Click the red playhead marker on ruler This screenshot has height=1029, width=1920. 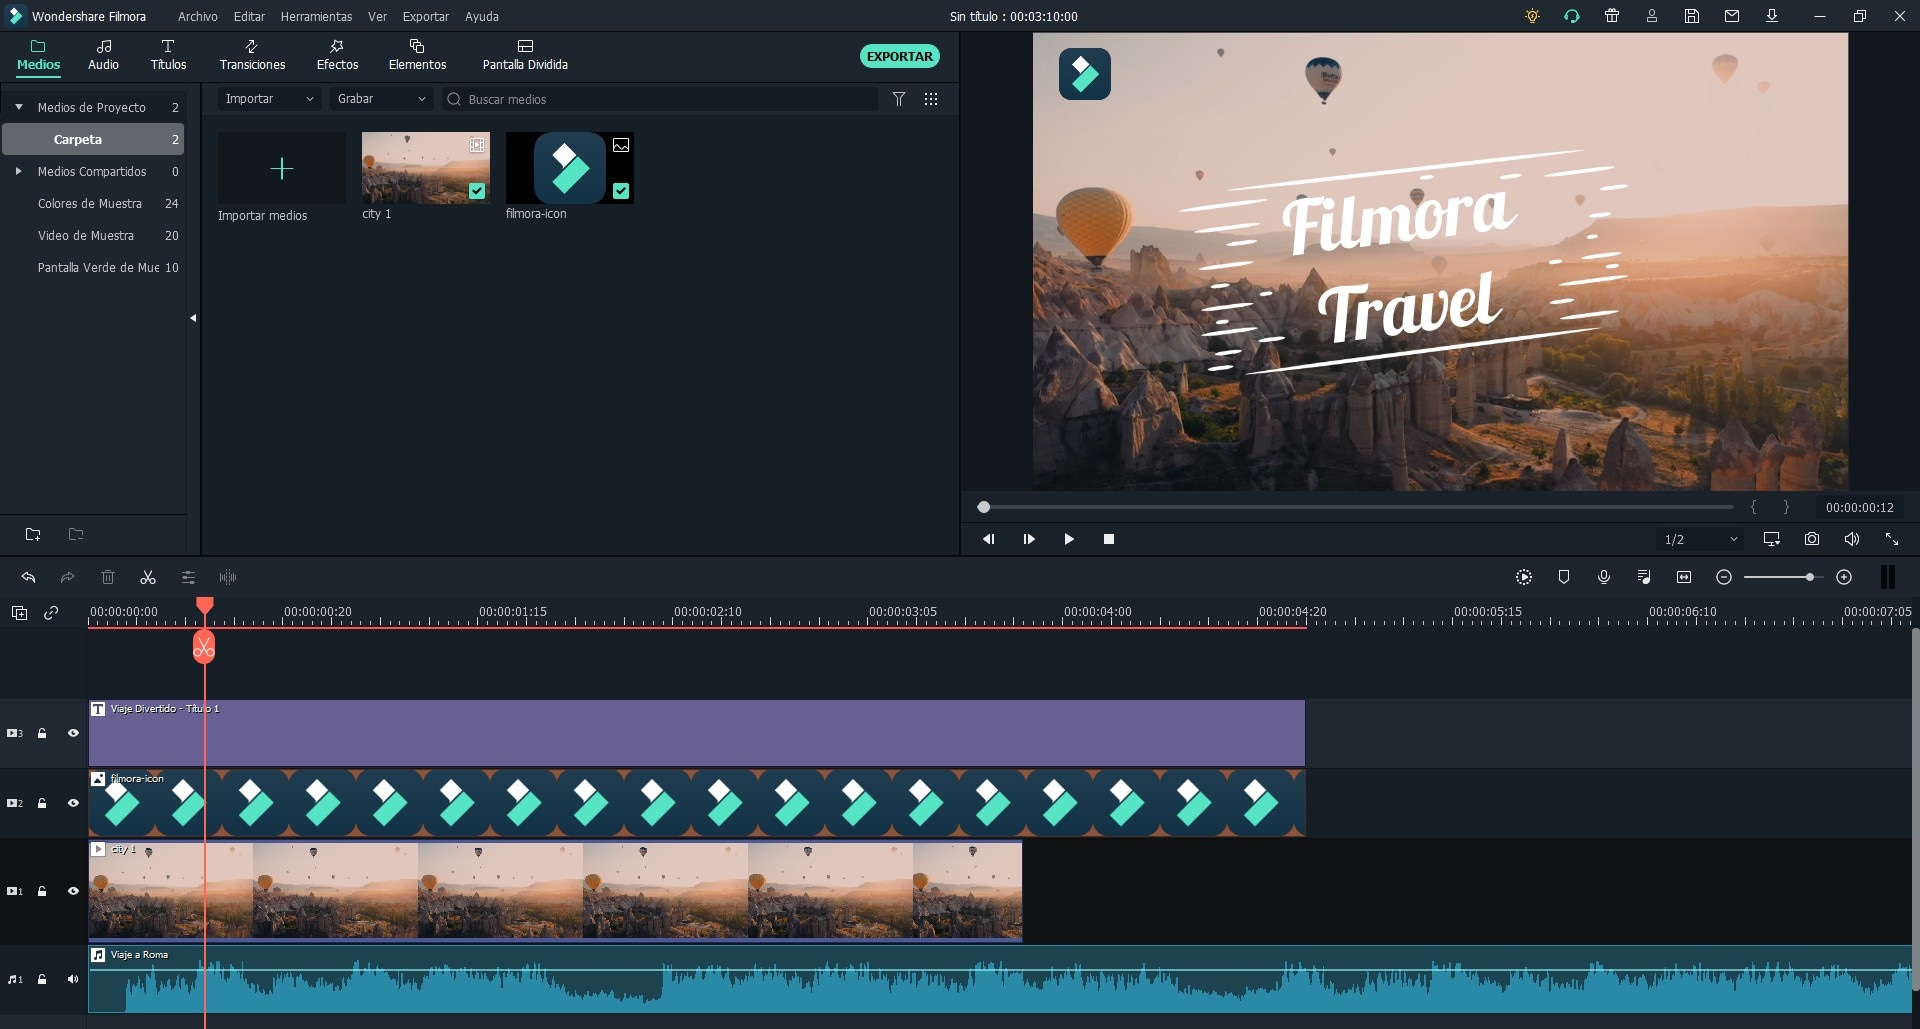(x=204, y=605)
